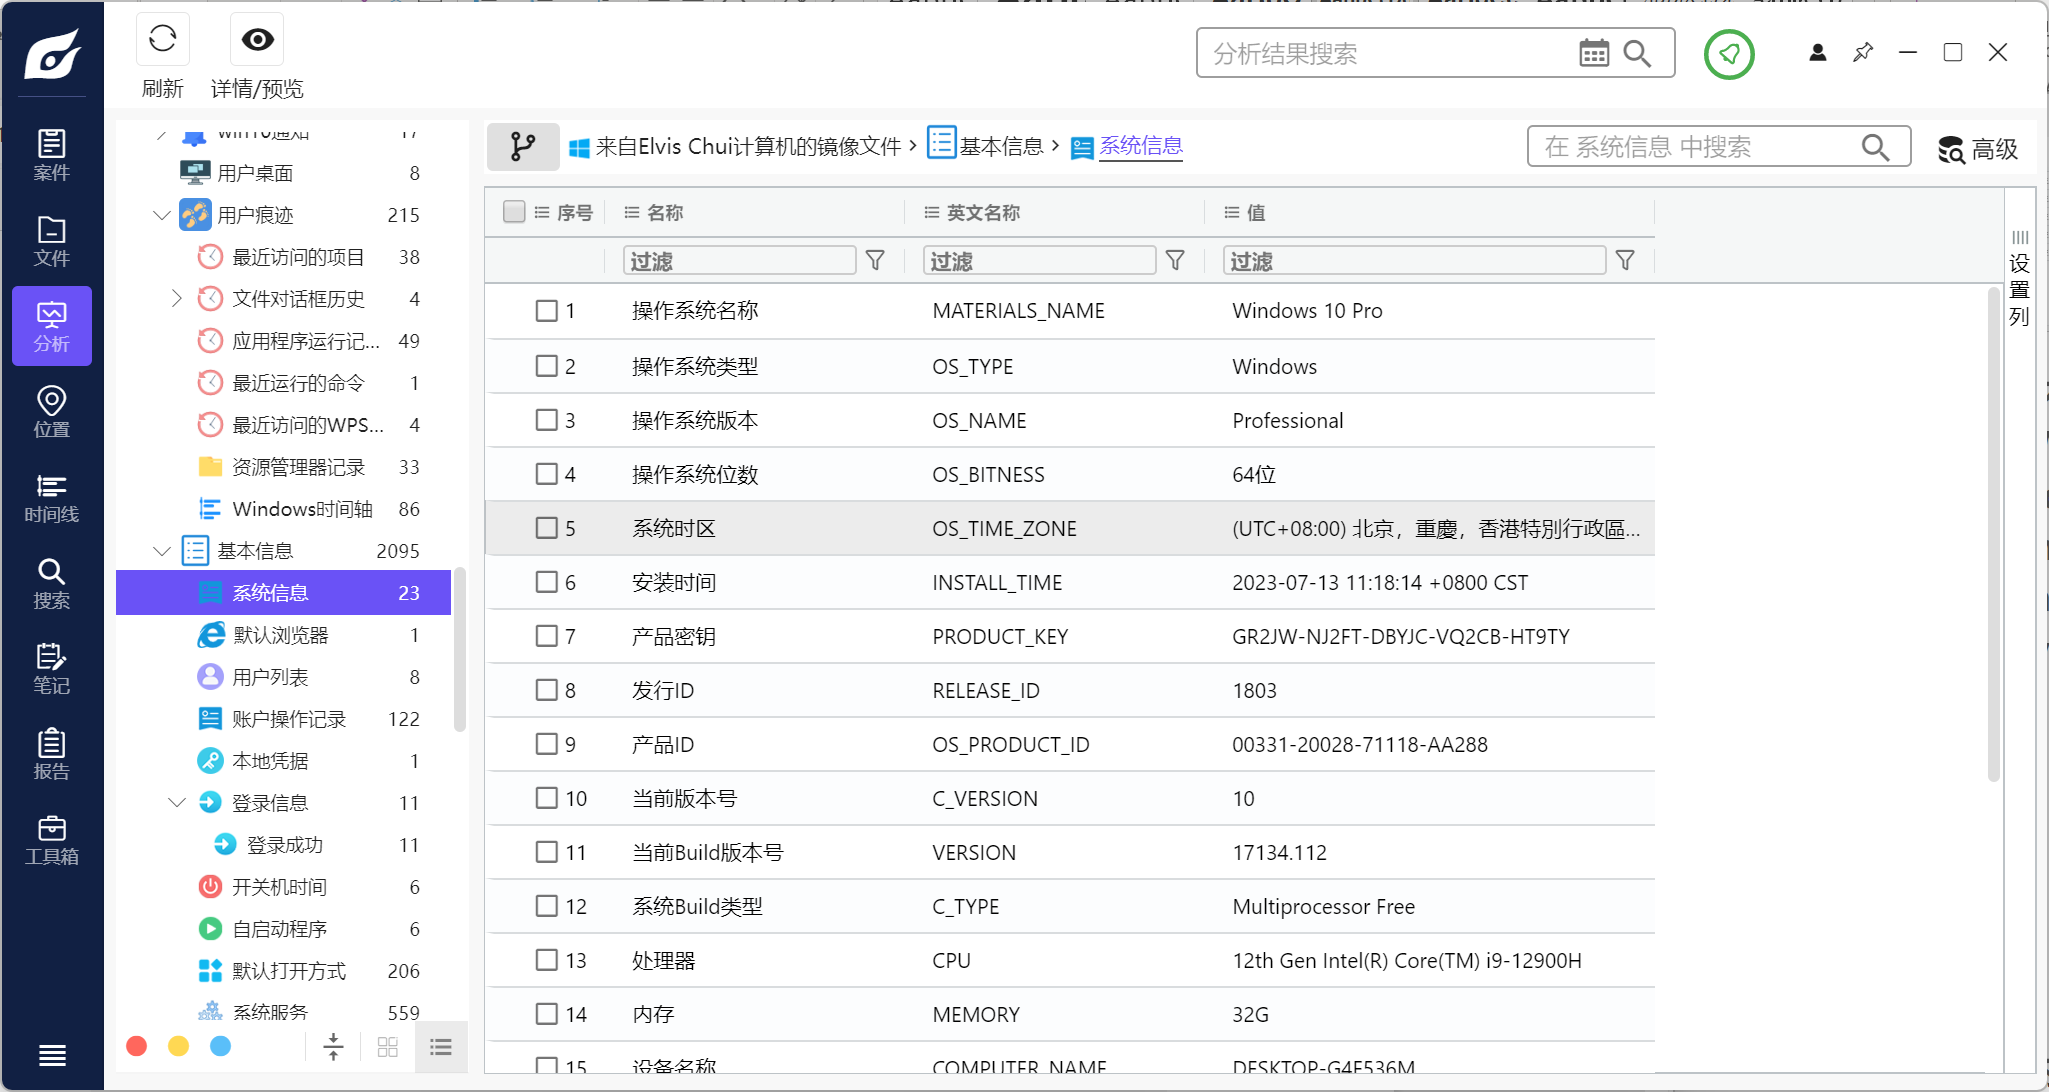Click the branch view icon button
Screen dimensions: 2049x1092
coord(522,147)
